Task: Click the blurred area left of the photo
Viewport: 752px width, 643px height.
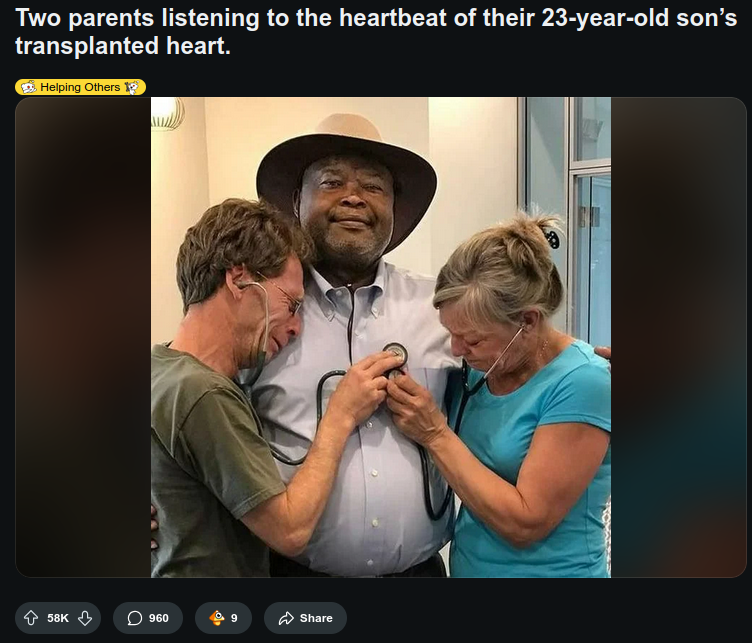Action: 83,337
